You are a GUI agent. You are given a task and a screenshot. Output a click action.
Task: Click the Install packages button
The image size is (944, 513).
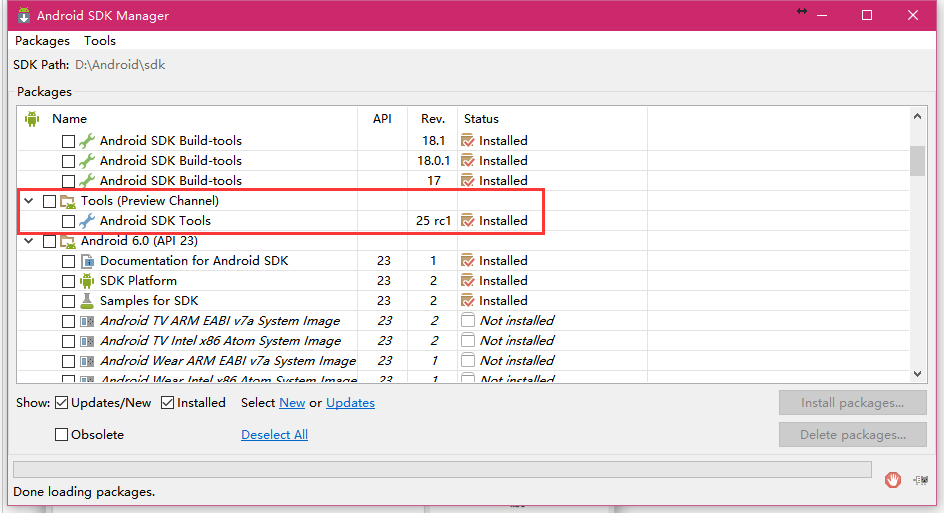(852, 403)
